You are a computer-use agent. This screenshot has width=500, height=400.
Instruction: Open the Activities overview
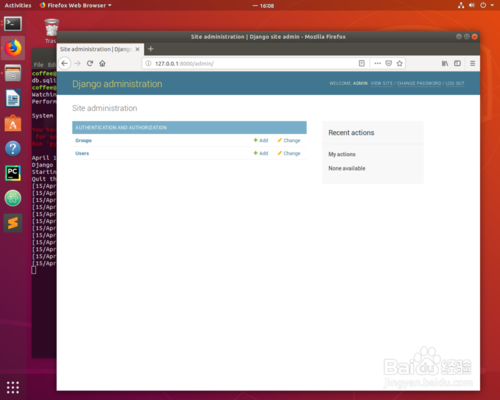(18, 5)
